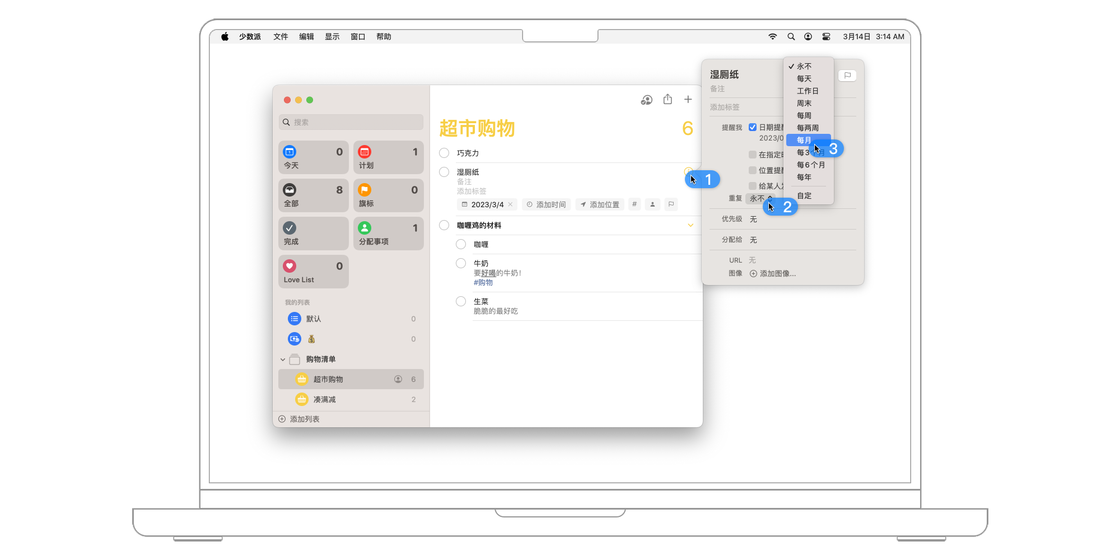Open the 编辑 menu
Viewport: 1120px width, 560px height.
tap(306, 36)
